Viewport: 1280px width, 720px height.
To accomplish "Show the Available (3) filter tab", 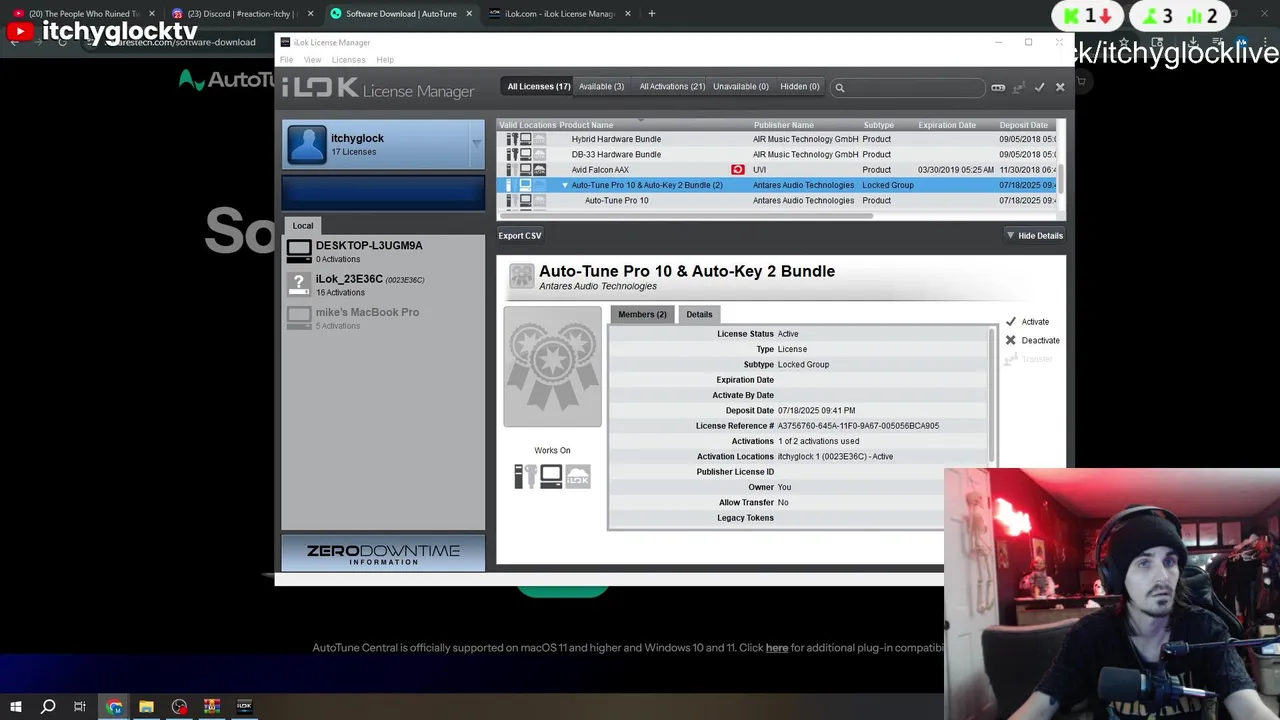I will click(x=601, y=87).
